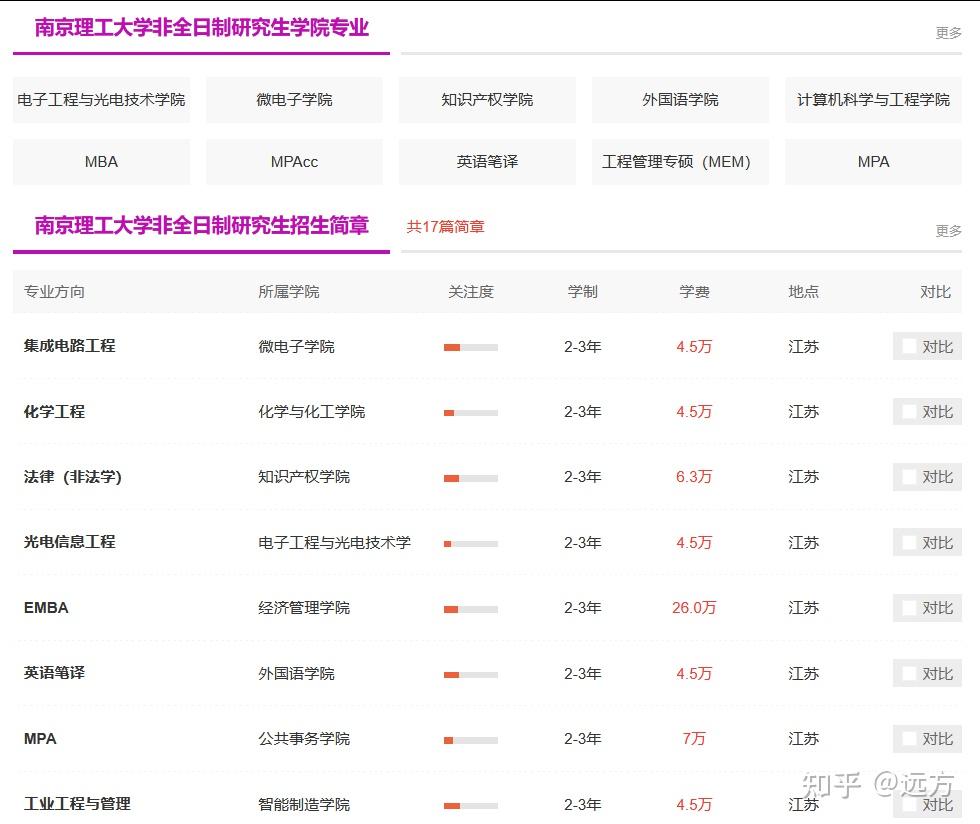The image size is (980, 824).
Task: Click 化学与化工学院 in the college column
Action: [x=312, y=412]
